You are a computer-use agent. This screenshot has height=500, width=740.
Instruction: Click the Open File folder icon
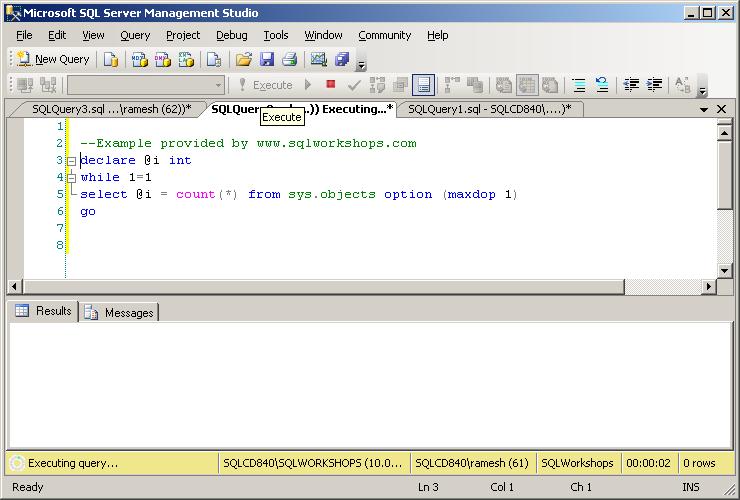click(x=244, y=59)
